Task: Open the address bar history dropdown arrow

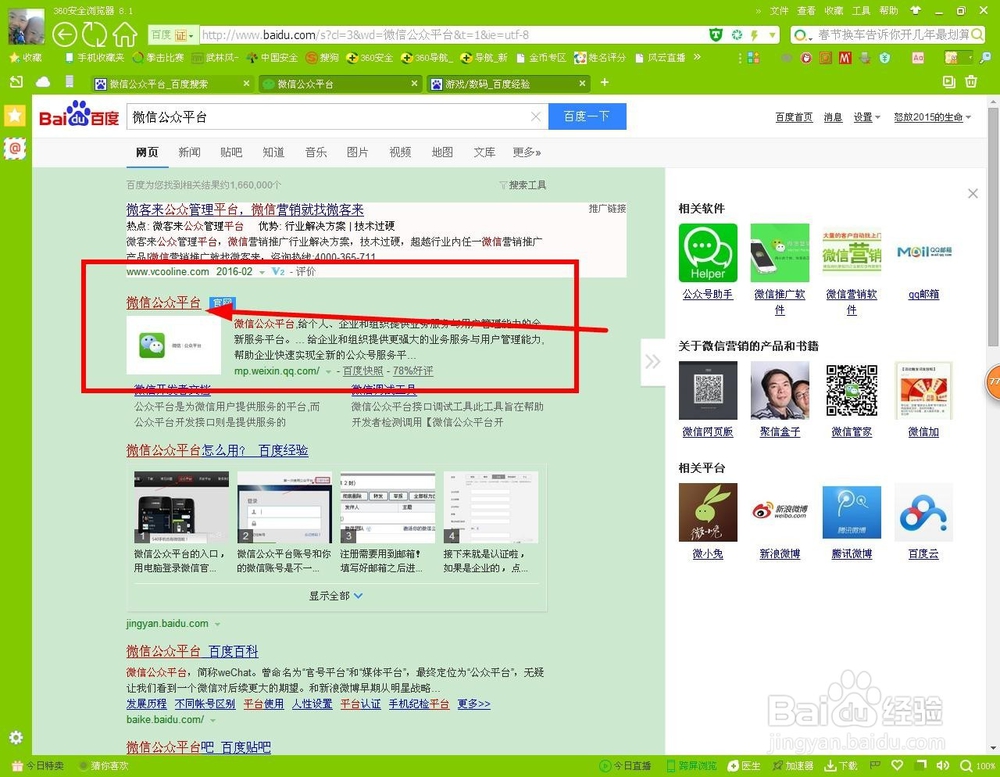Action: pos(772,35)
